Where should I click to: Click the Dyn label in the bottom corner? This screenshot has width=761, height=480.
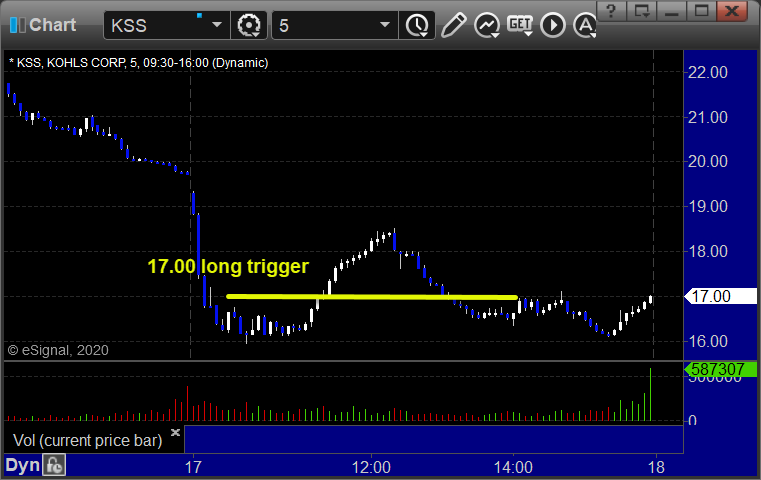22,465
